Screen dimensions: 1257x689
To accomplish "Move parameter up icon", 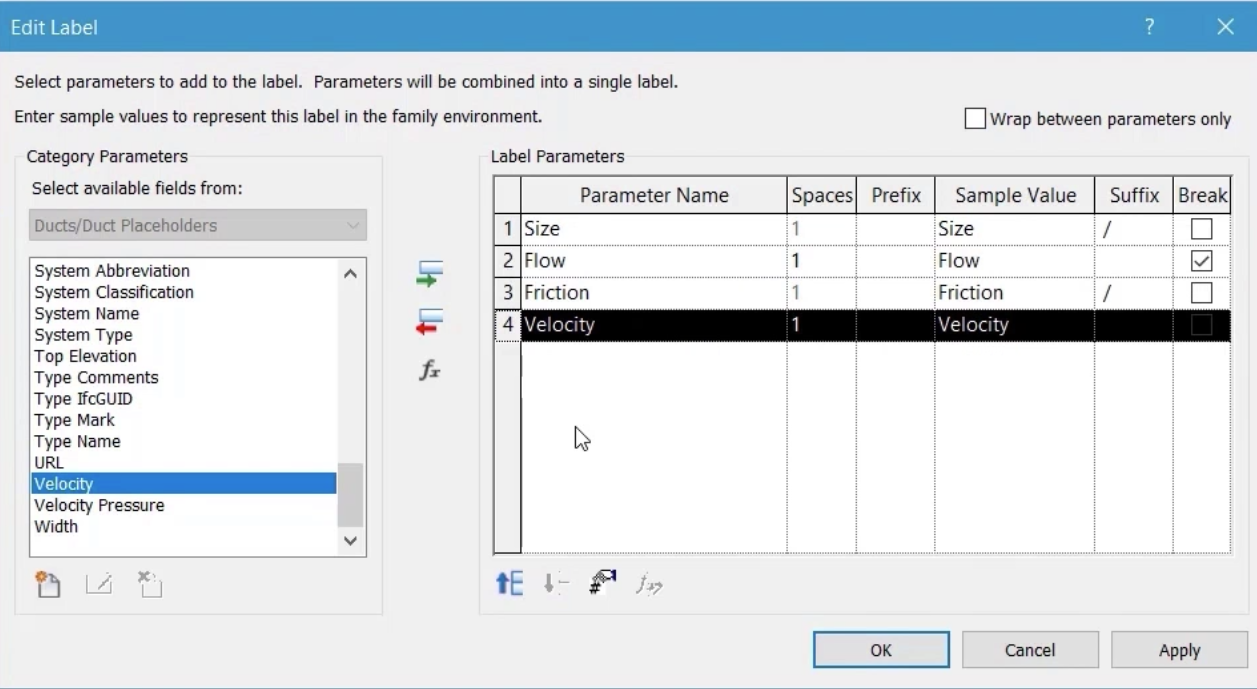I will coord(510,585).
